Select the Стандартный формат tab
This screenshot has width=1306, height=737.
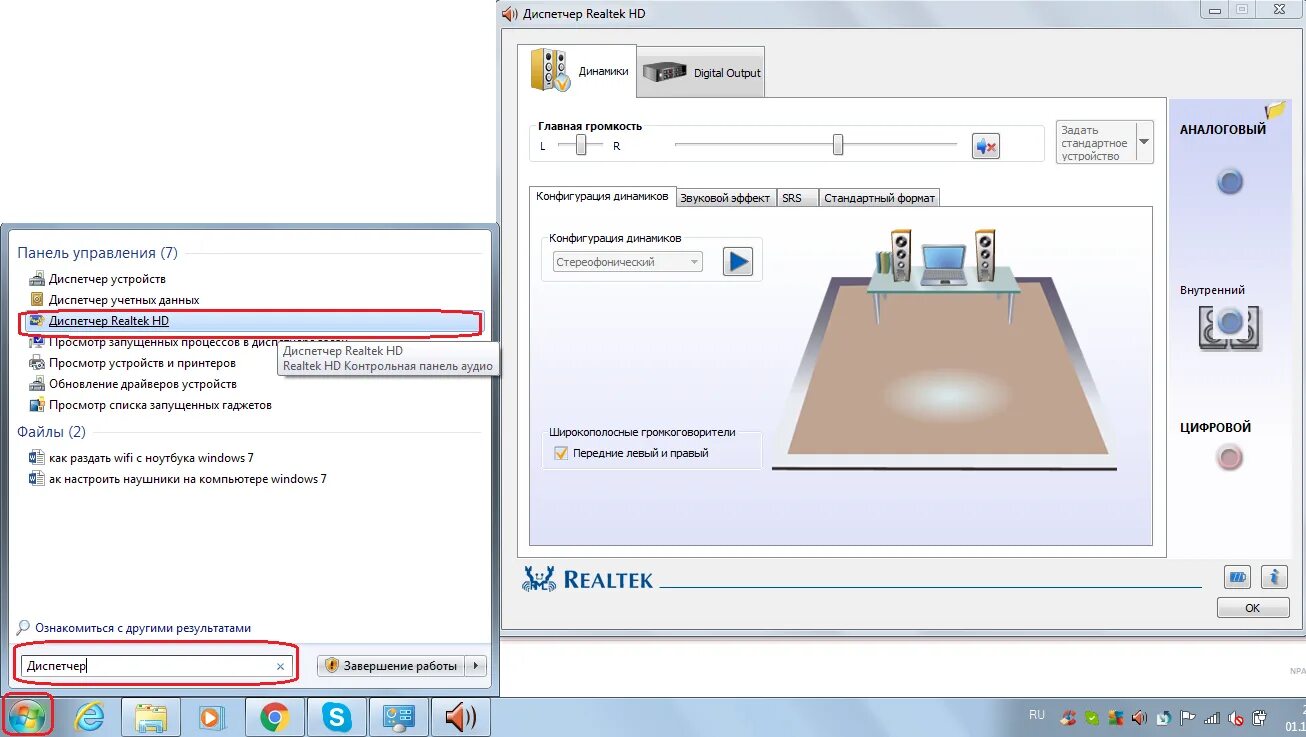tap(879, 198)
